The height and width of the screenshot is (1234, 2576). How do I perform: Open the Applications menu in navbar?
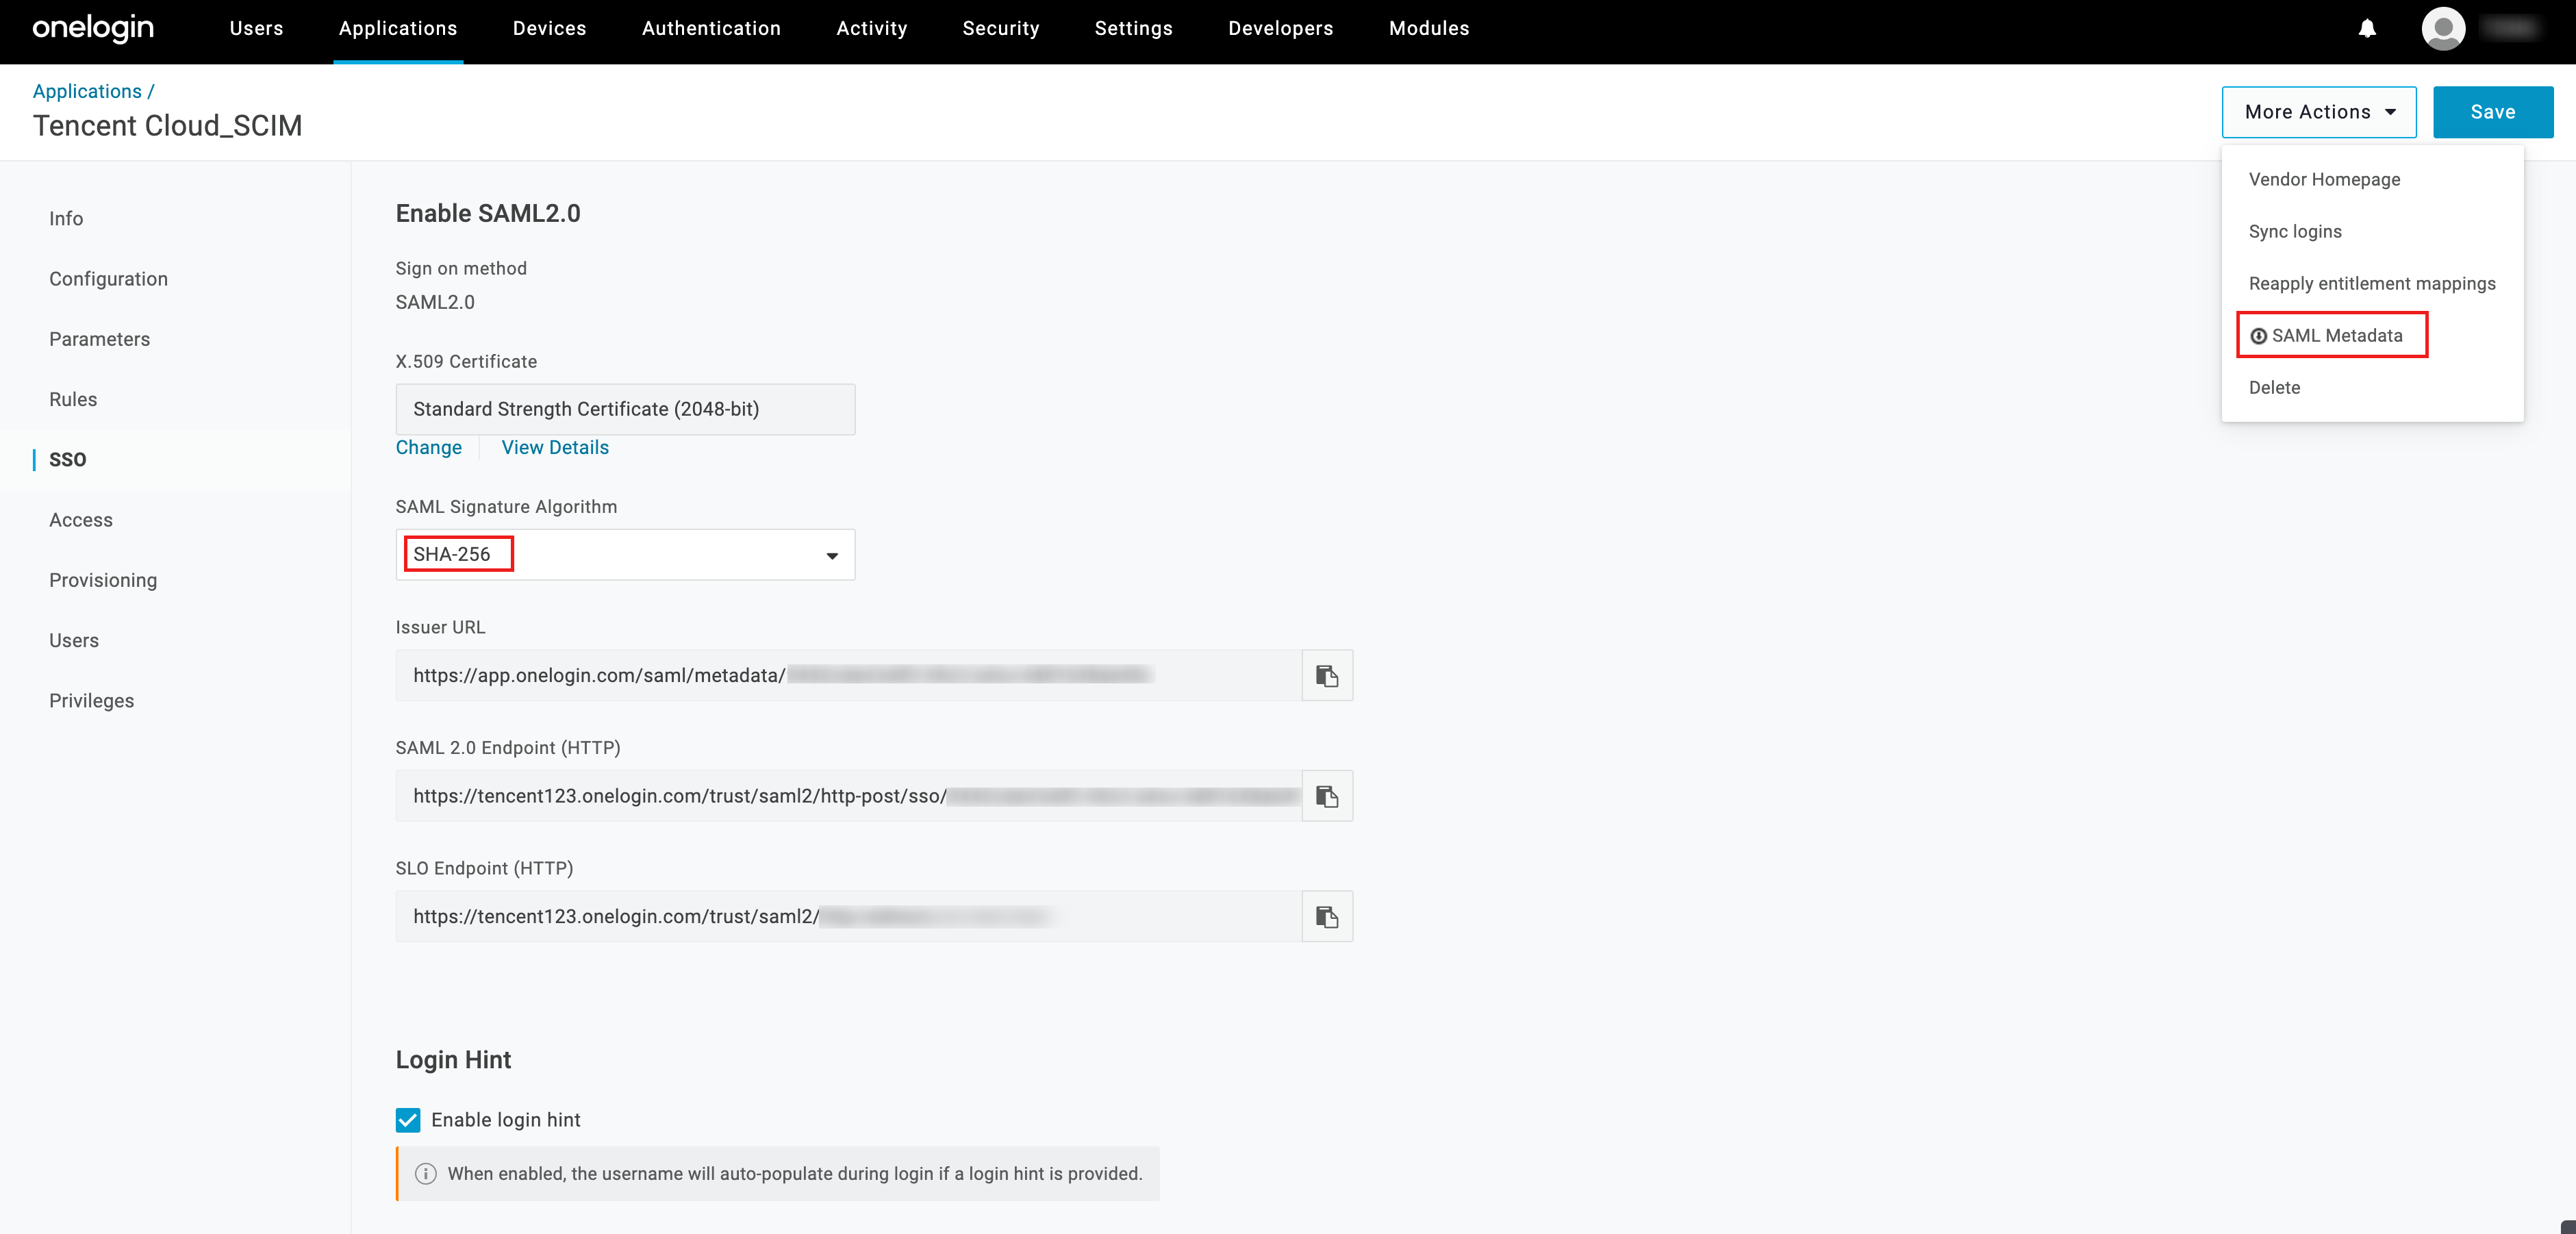[x=397, y=29]
